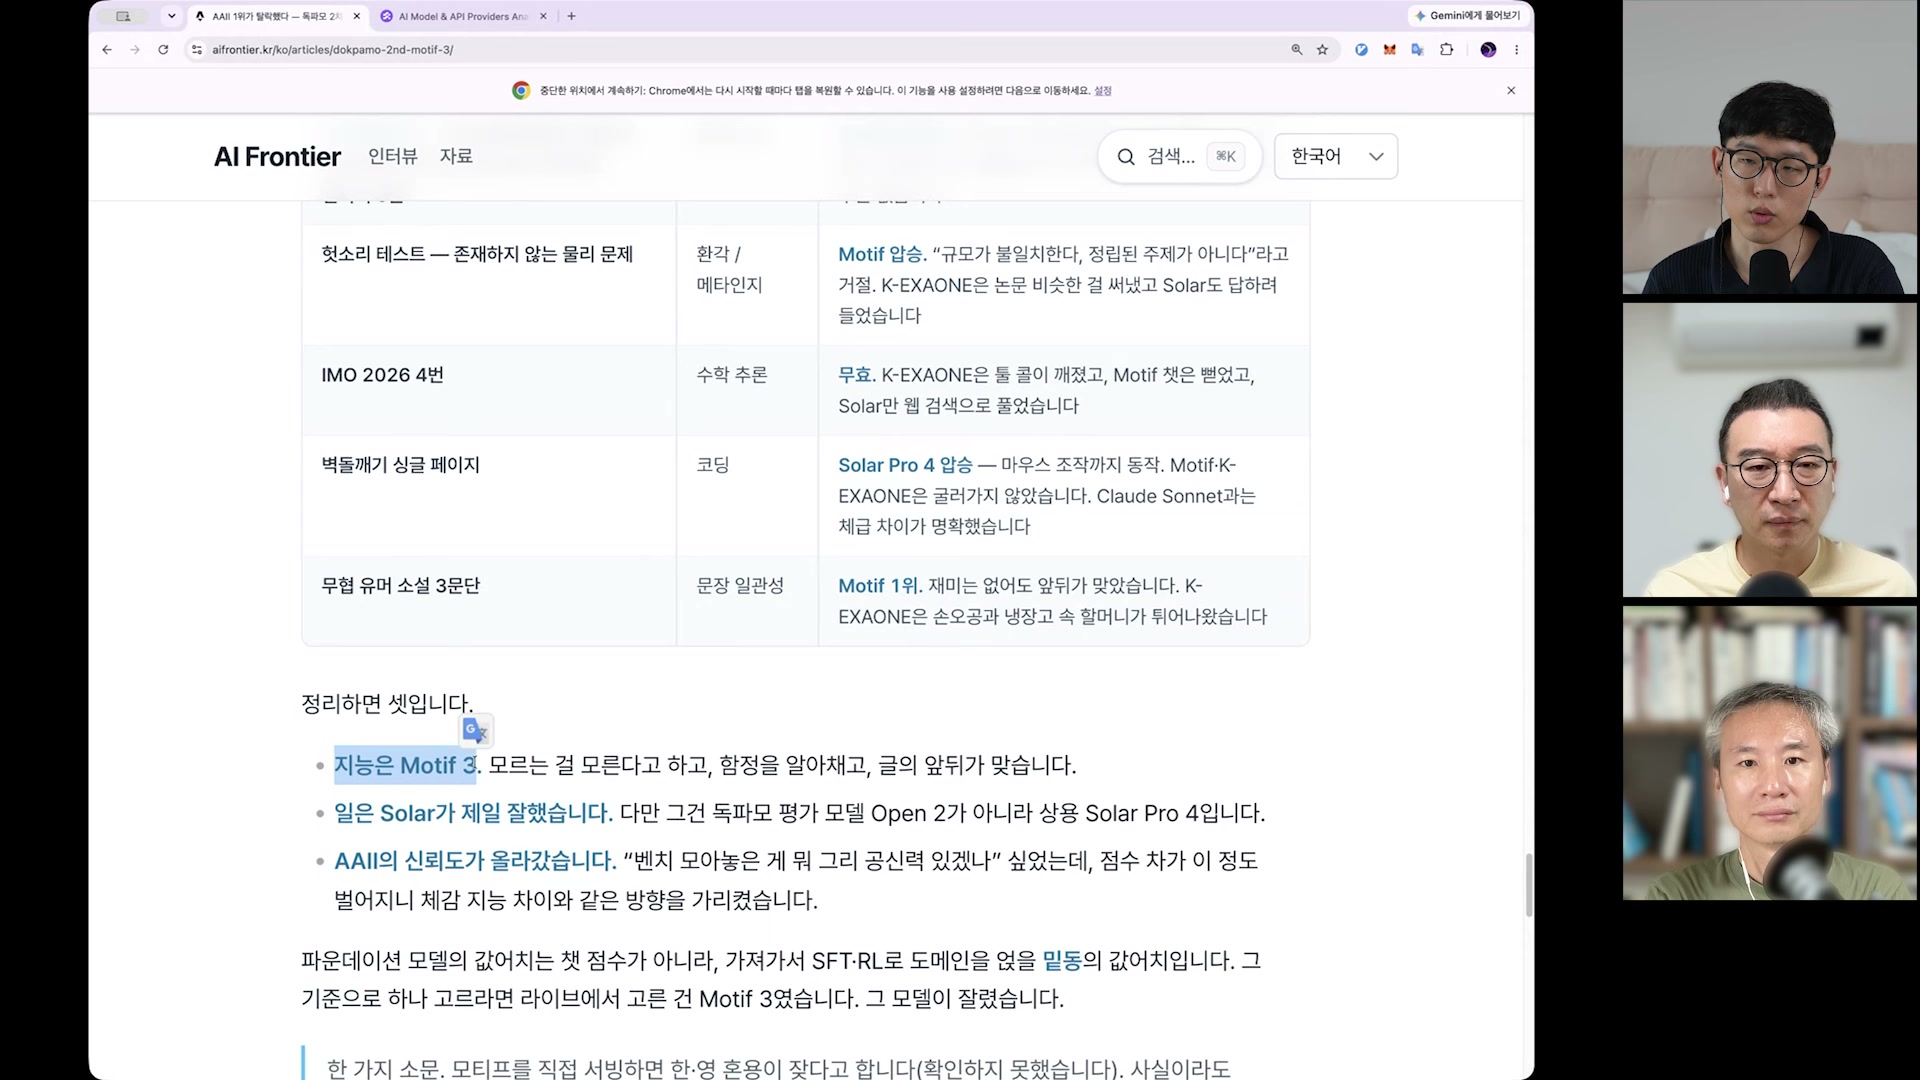Click the page vertical scrollbar thumb
Viewport: 1920px width, 1080px height.
(1528, 885)
